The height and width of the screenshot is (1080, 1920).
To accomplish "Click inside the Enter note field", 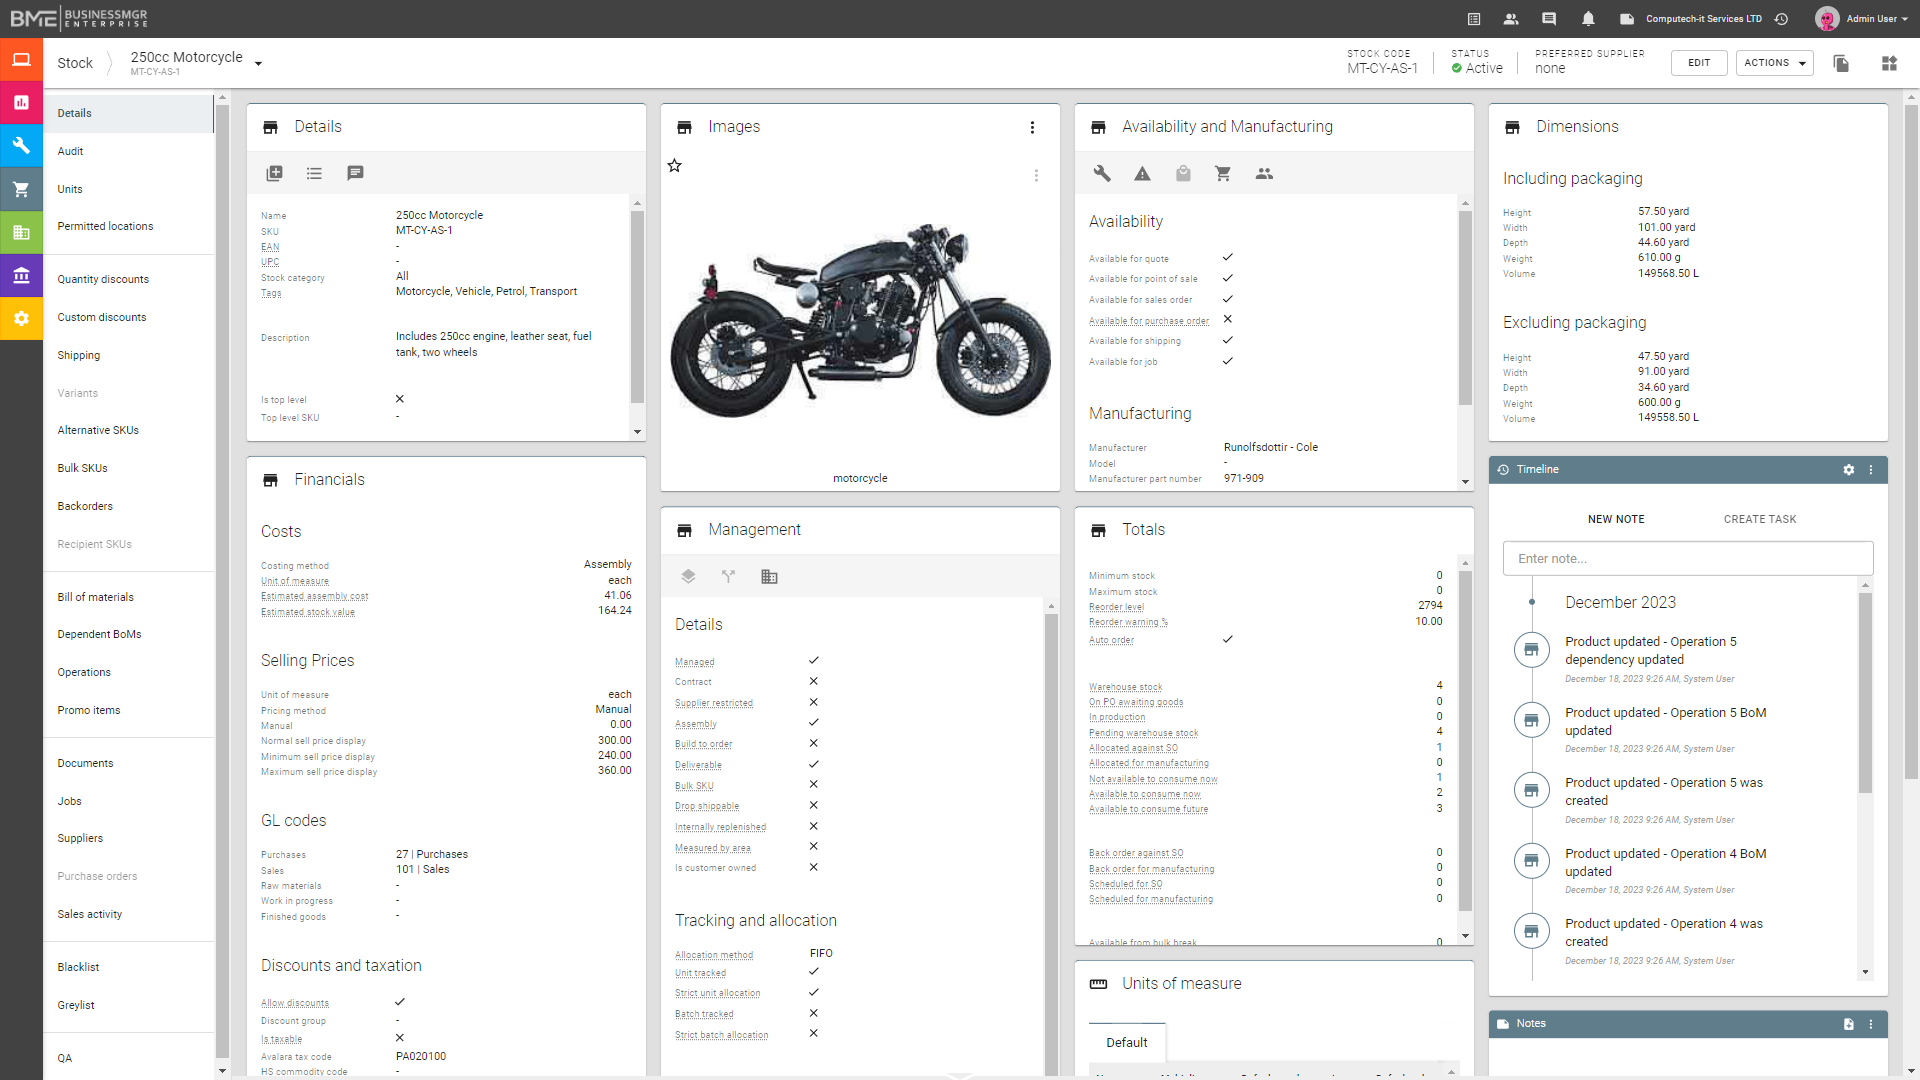I will [1687, 558].
